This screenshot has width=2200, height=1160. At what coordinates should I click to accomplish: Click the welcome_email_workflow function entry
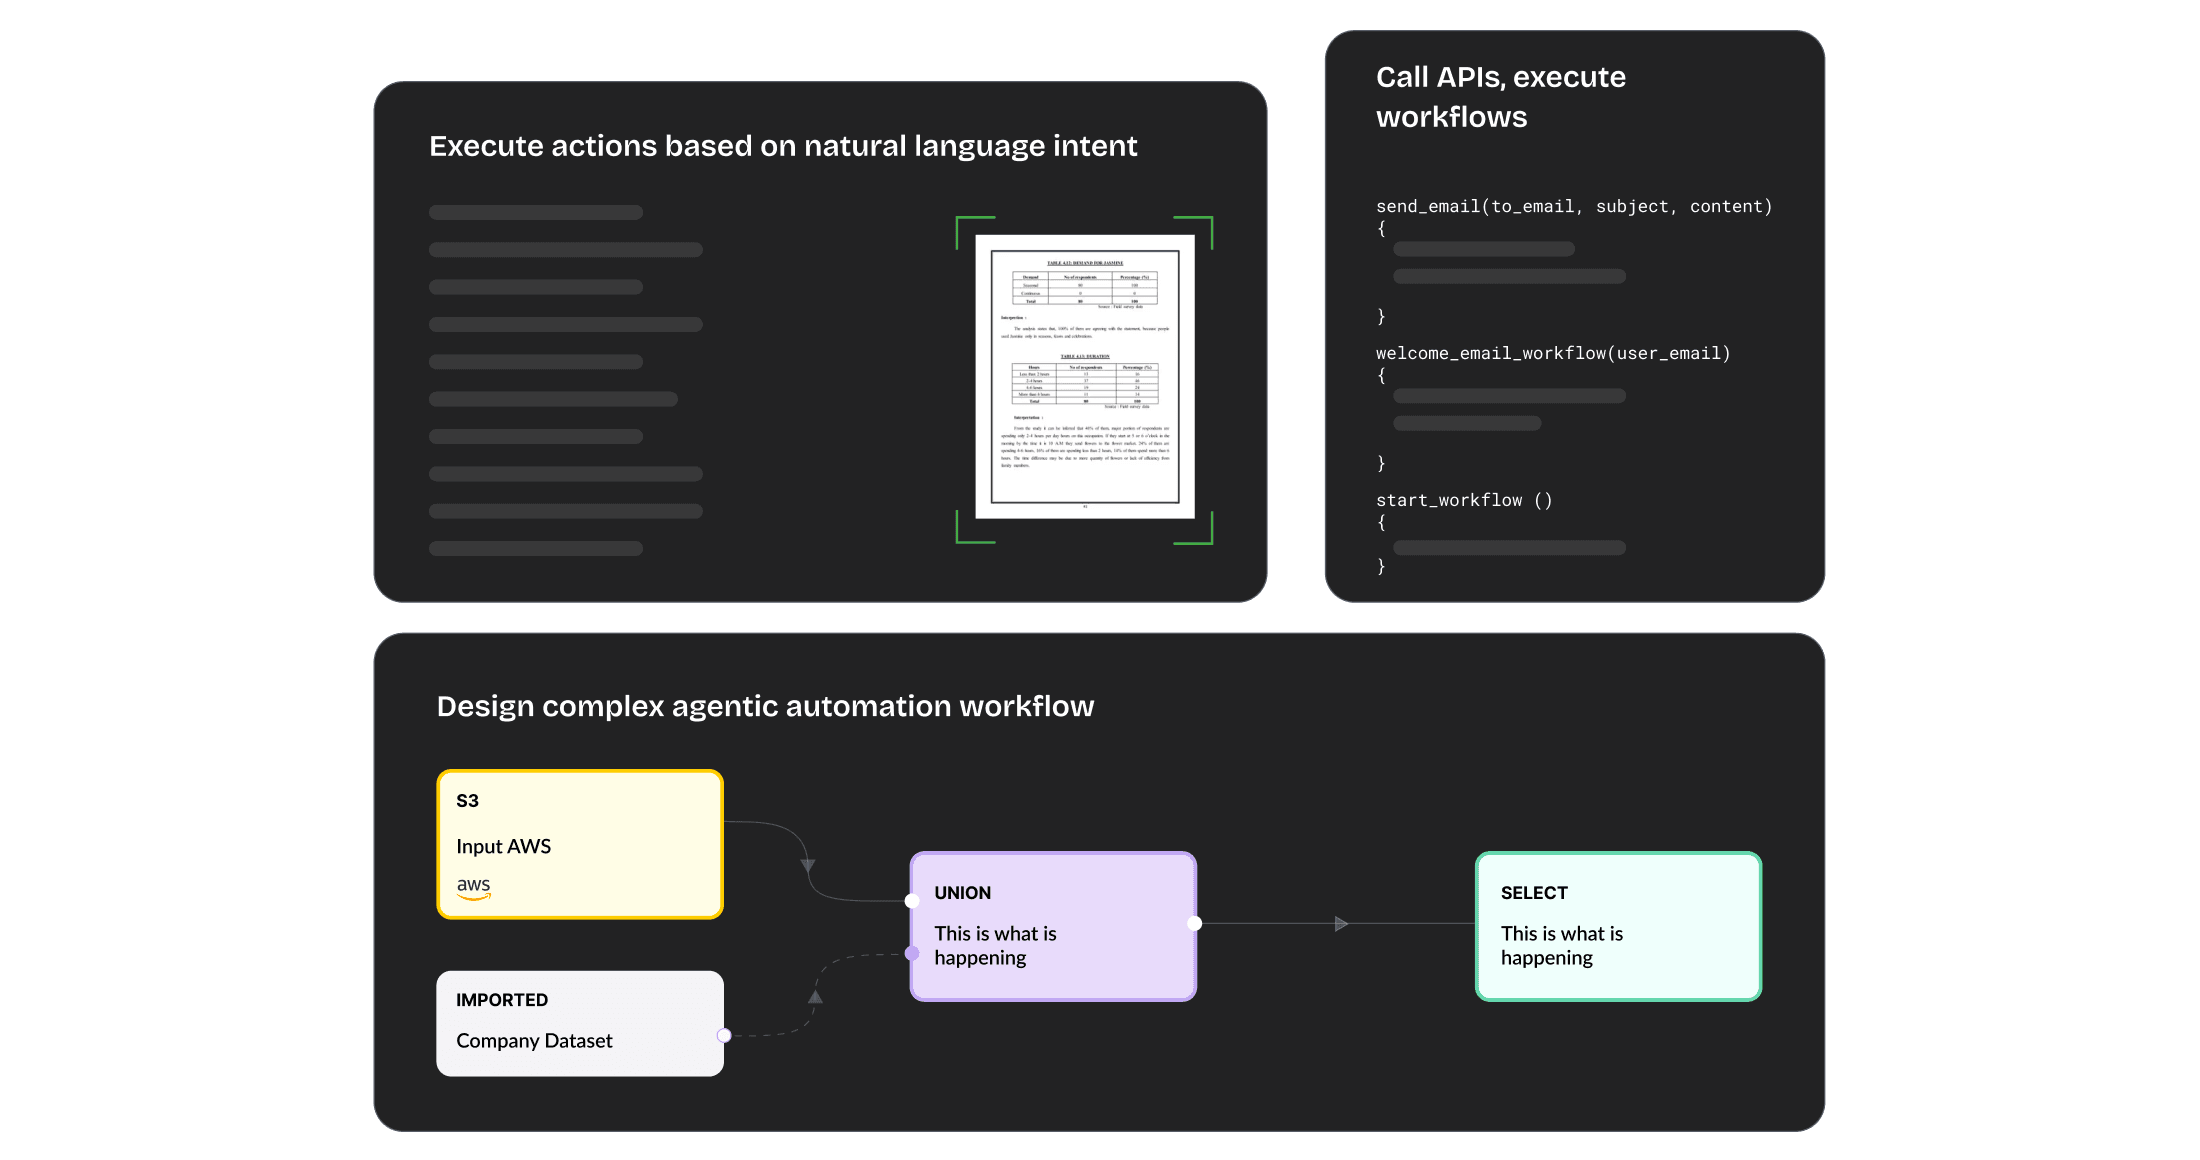(1553, 353)
